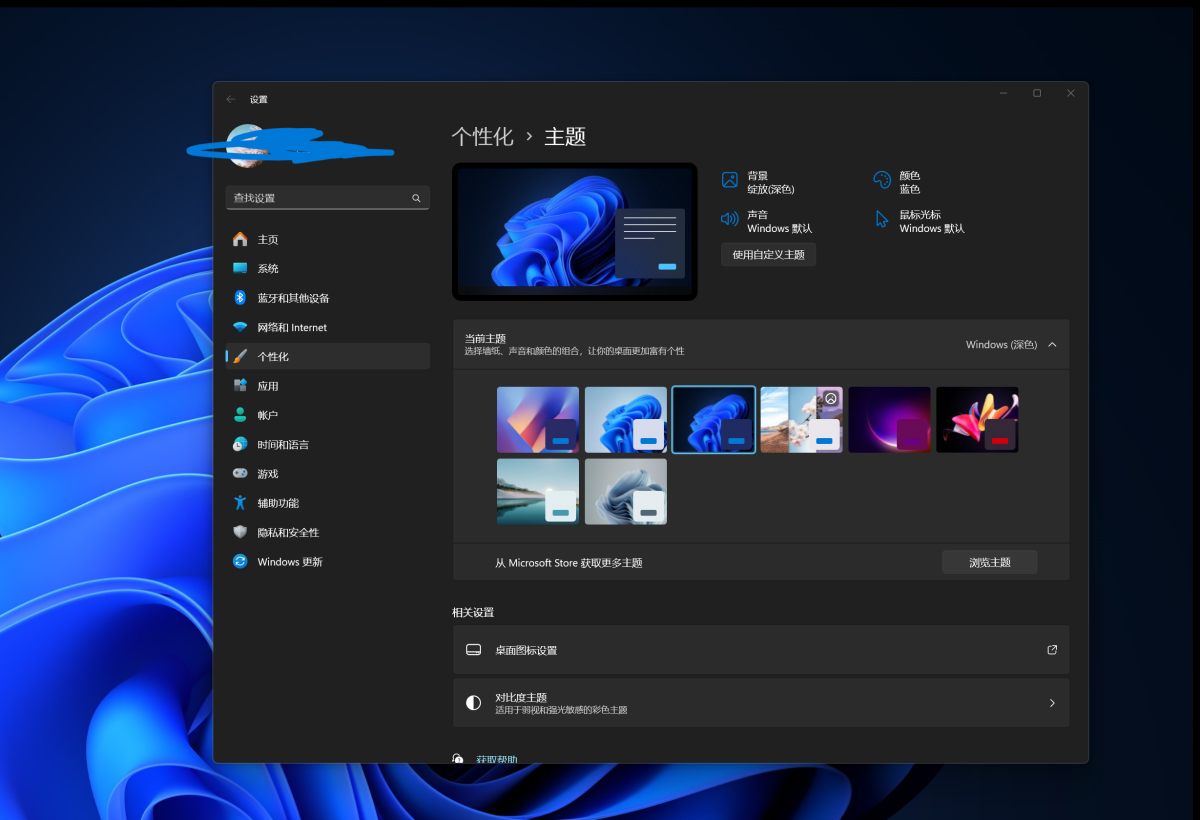The image size is (1200, 820).
Task: Apply the gray-blue swirl theme thumbnail
Action: (626, 492)
